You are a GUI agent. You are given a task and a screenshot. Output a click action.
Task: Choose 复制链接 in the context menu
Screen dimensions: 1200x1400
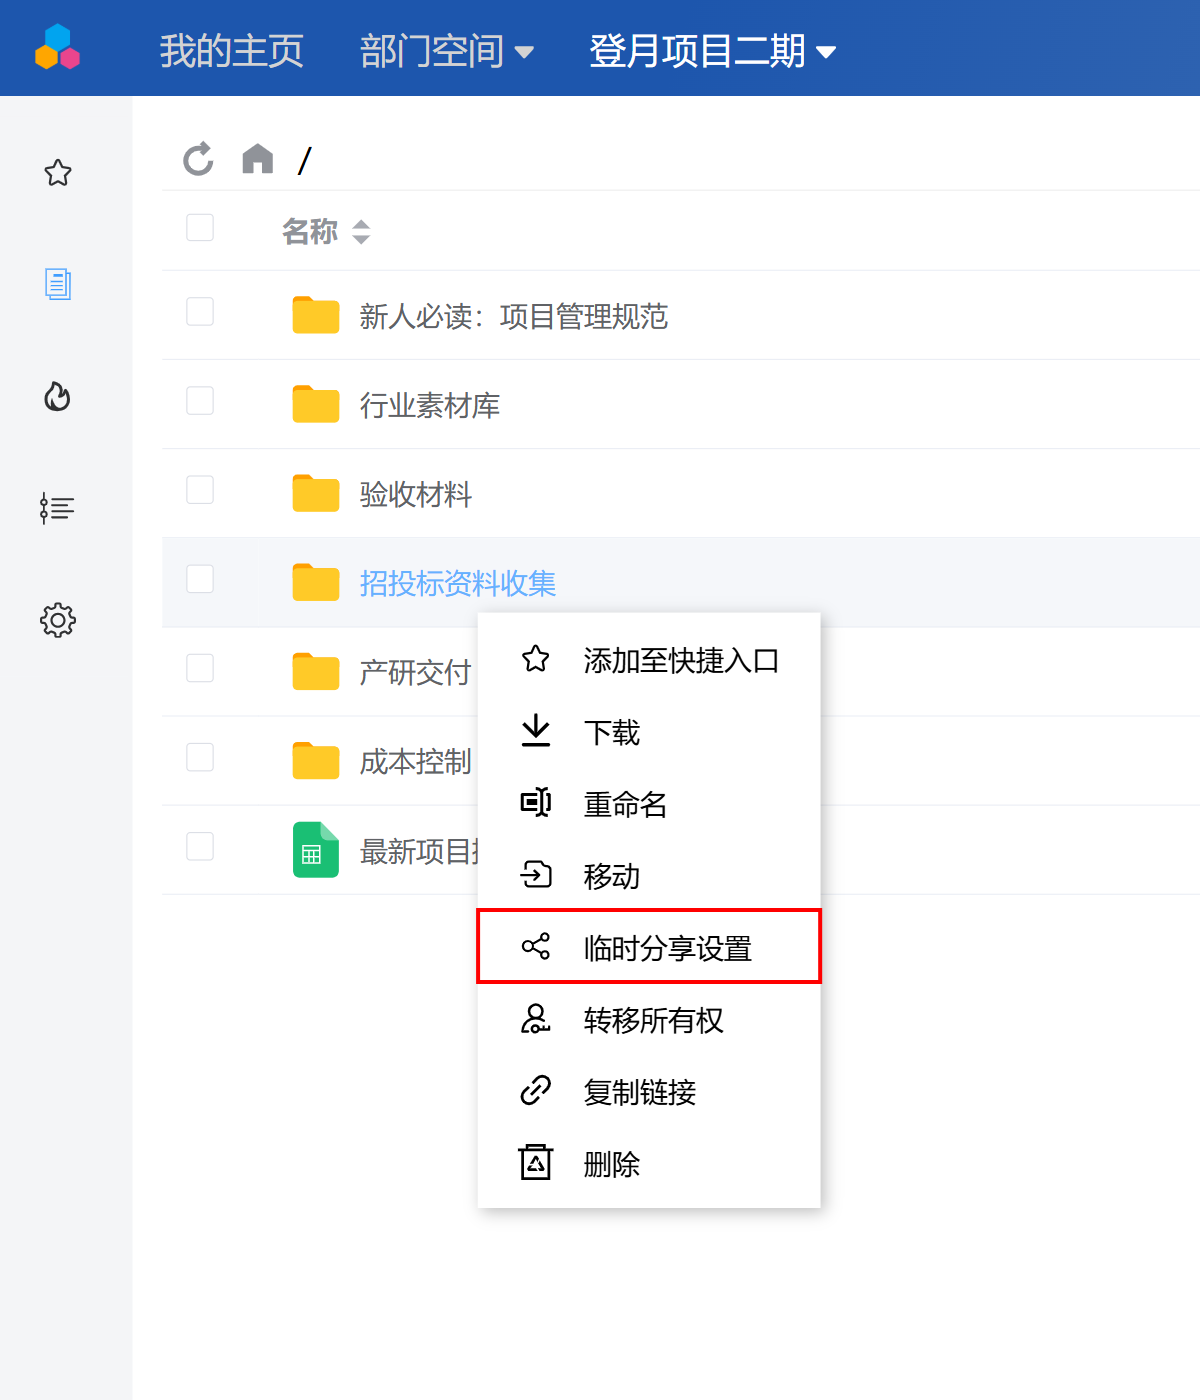649,1092
